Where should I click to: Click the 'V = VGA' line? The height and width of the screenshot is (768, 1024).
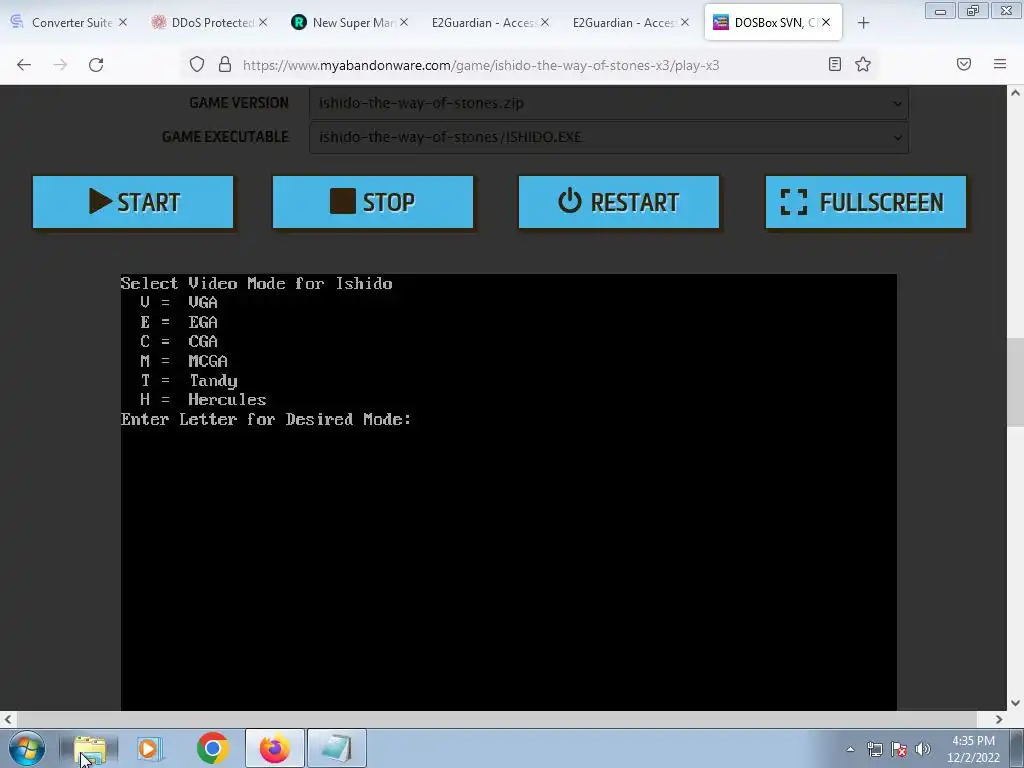coord(179,302)
